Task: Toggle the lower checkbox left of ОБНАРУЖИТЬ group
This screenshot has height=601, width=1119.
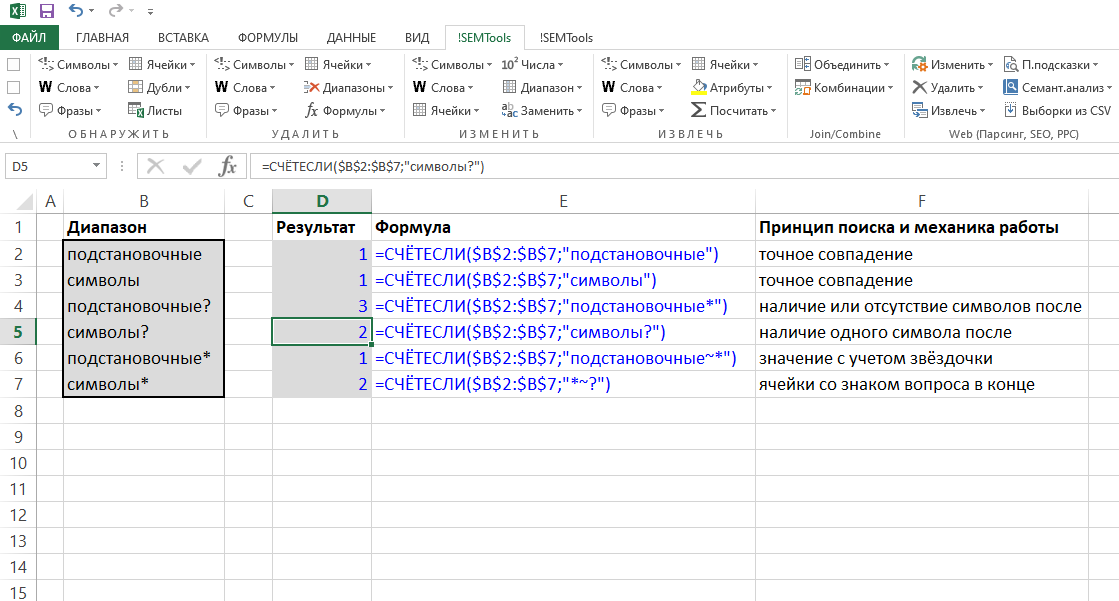Action: click(x=13, y=87)
